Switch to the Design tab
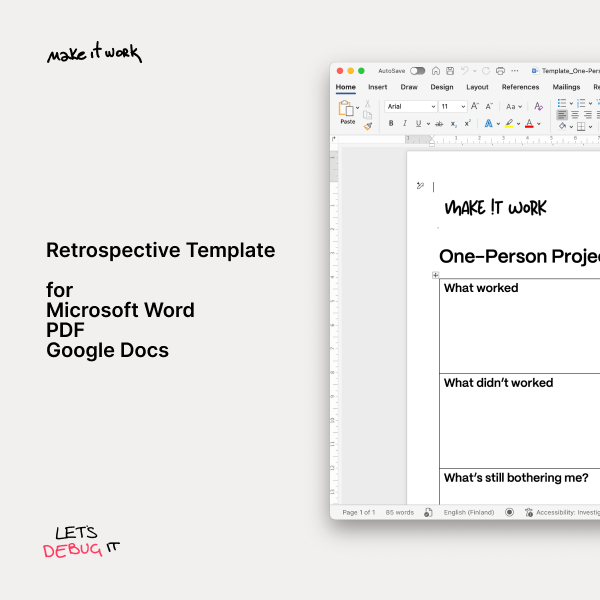The height and width of the screenshot is (600, 600). click(442, 87)
